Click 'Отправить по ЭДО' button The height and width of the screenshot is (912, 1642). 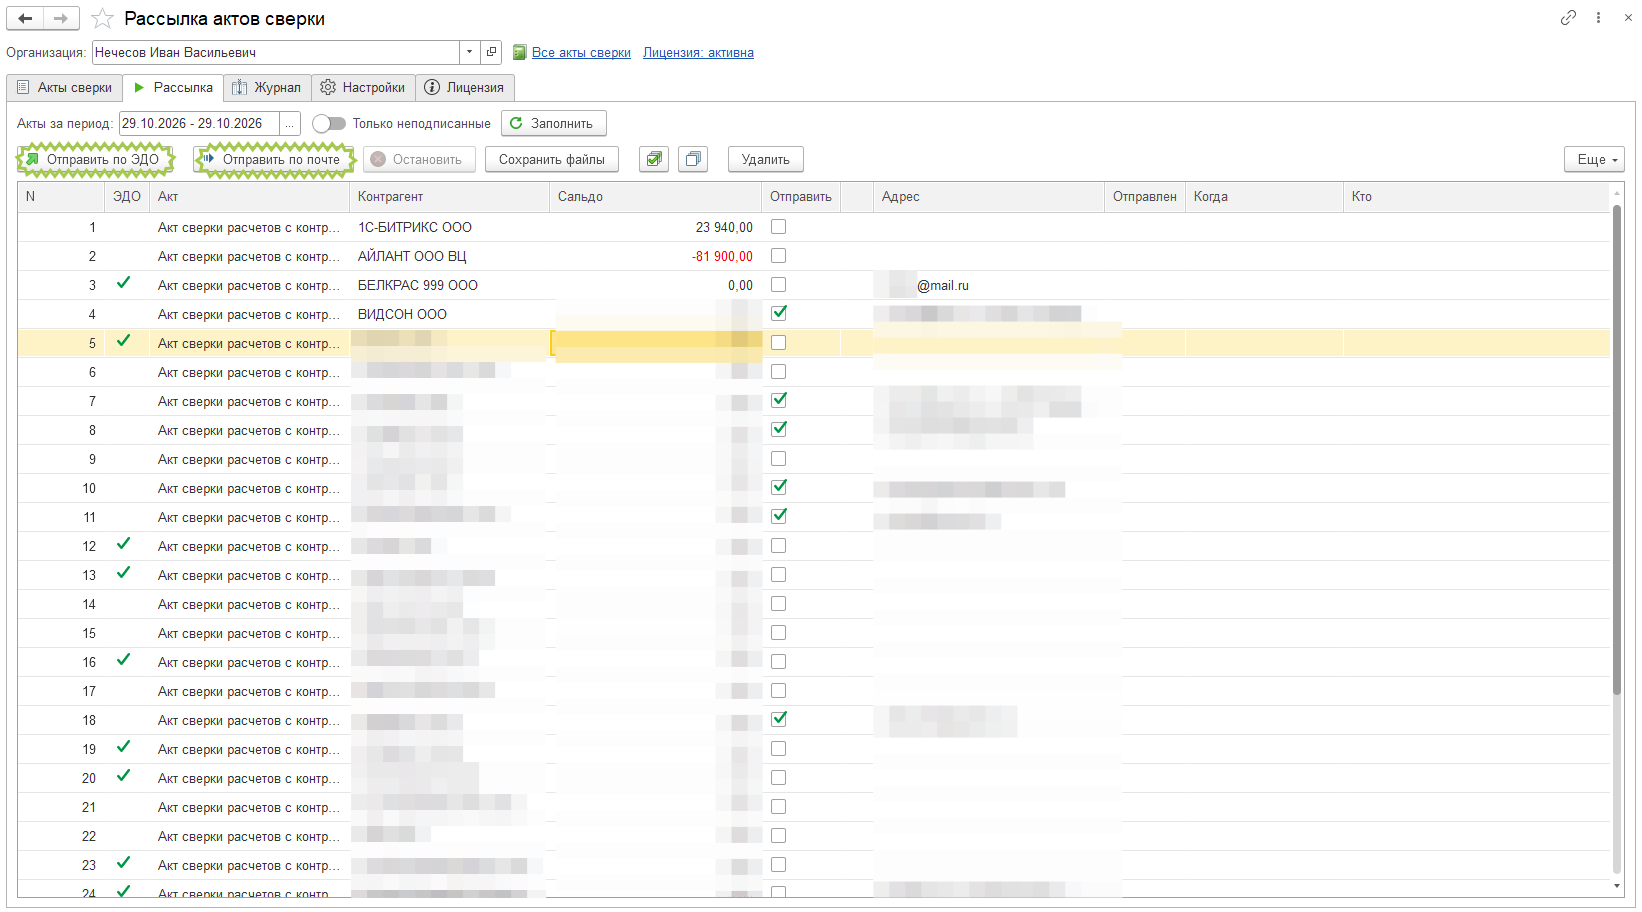[95, 159]
